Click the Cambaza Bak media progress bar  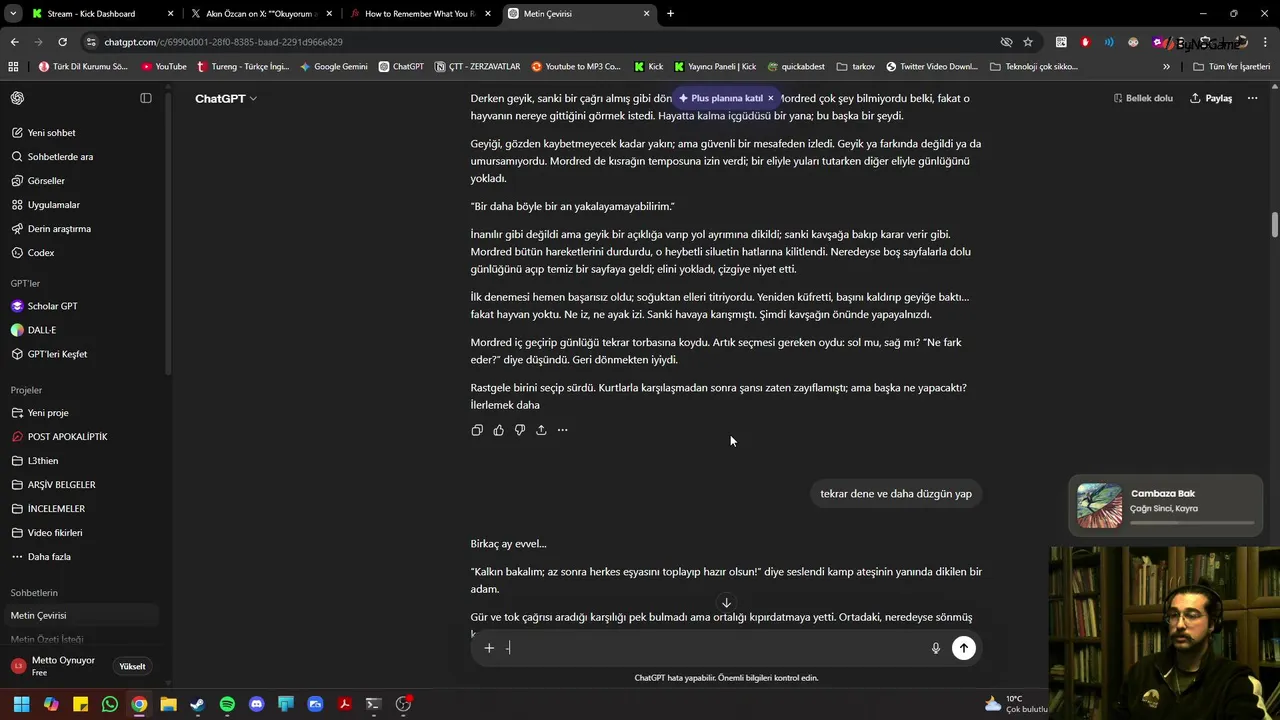(x=1192, y=522)
